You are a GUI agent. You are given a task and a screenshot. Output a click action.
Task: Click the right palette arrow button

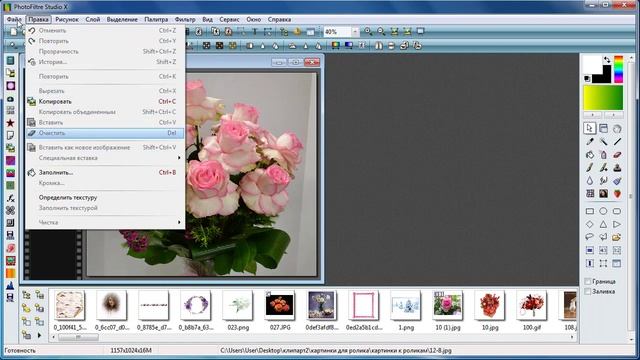(613, 115)
